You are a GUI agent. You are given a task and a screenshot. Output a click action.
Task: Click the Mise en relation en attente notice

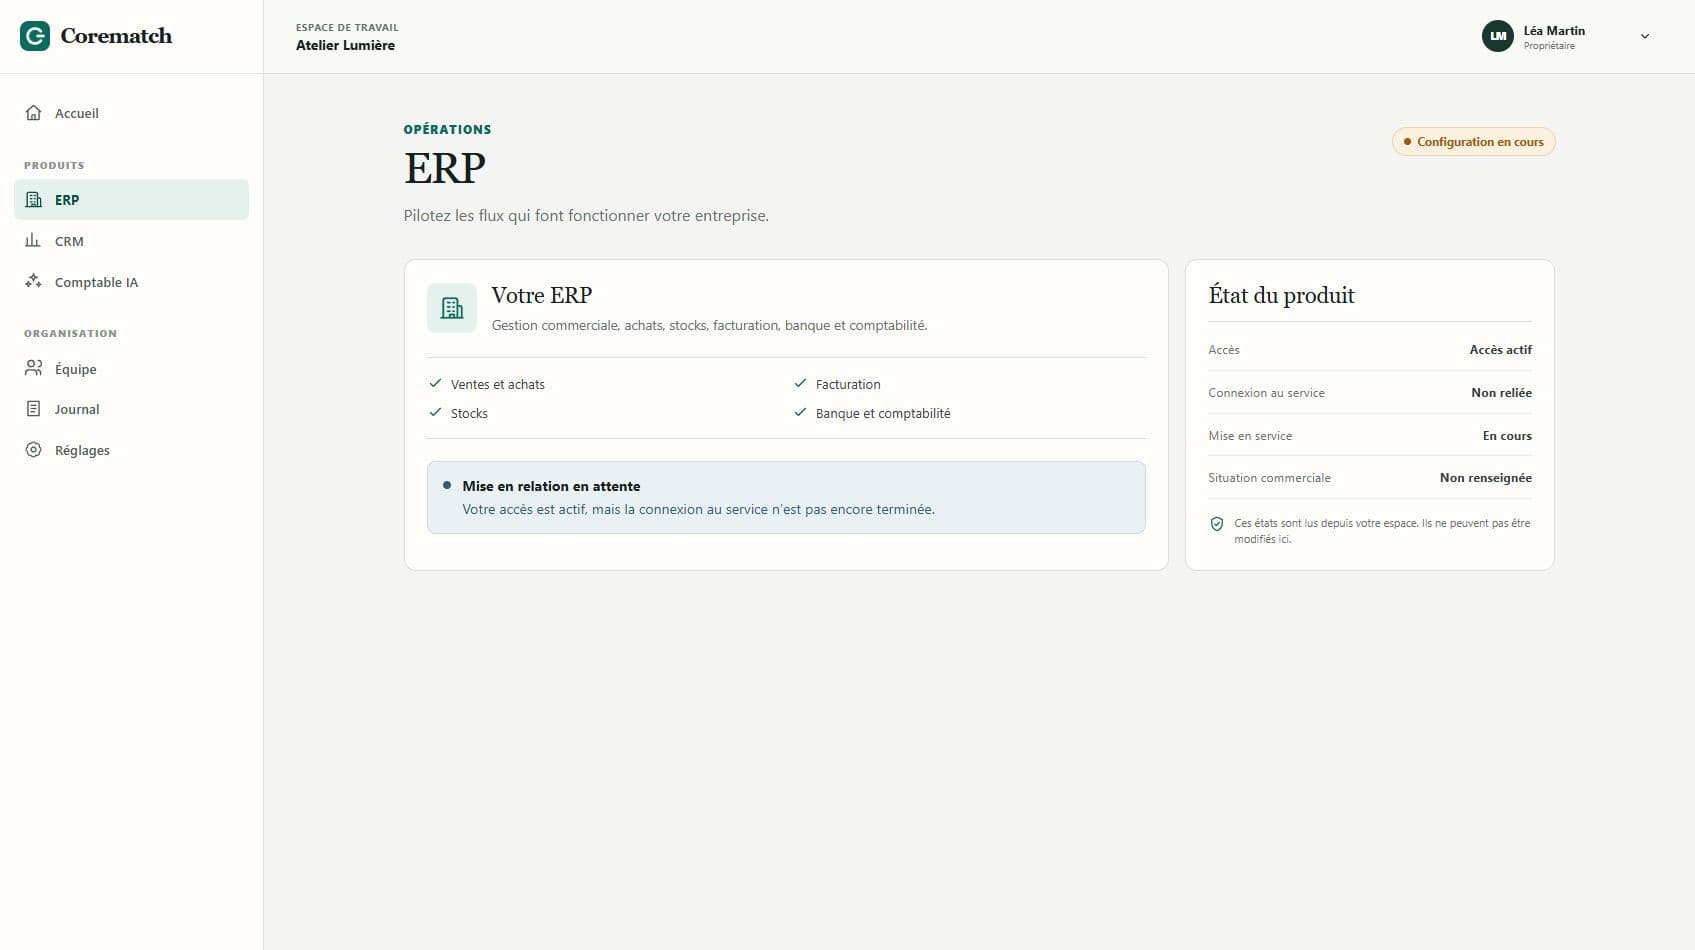tap(786, 497)
